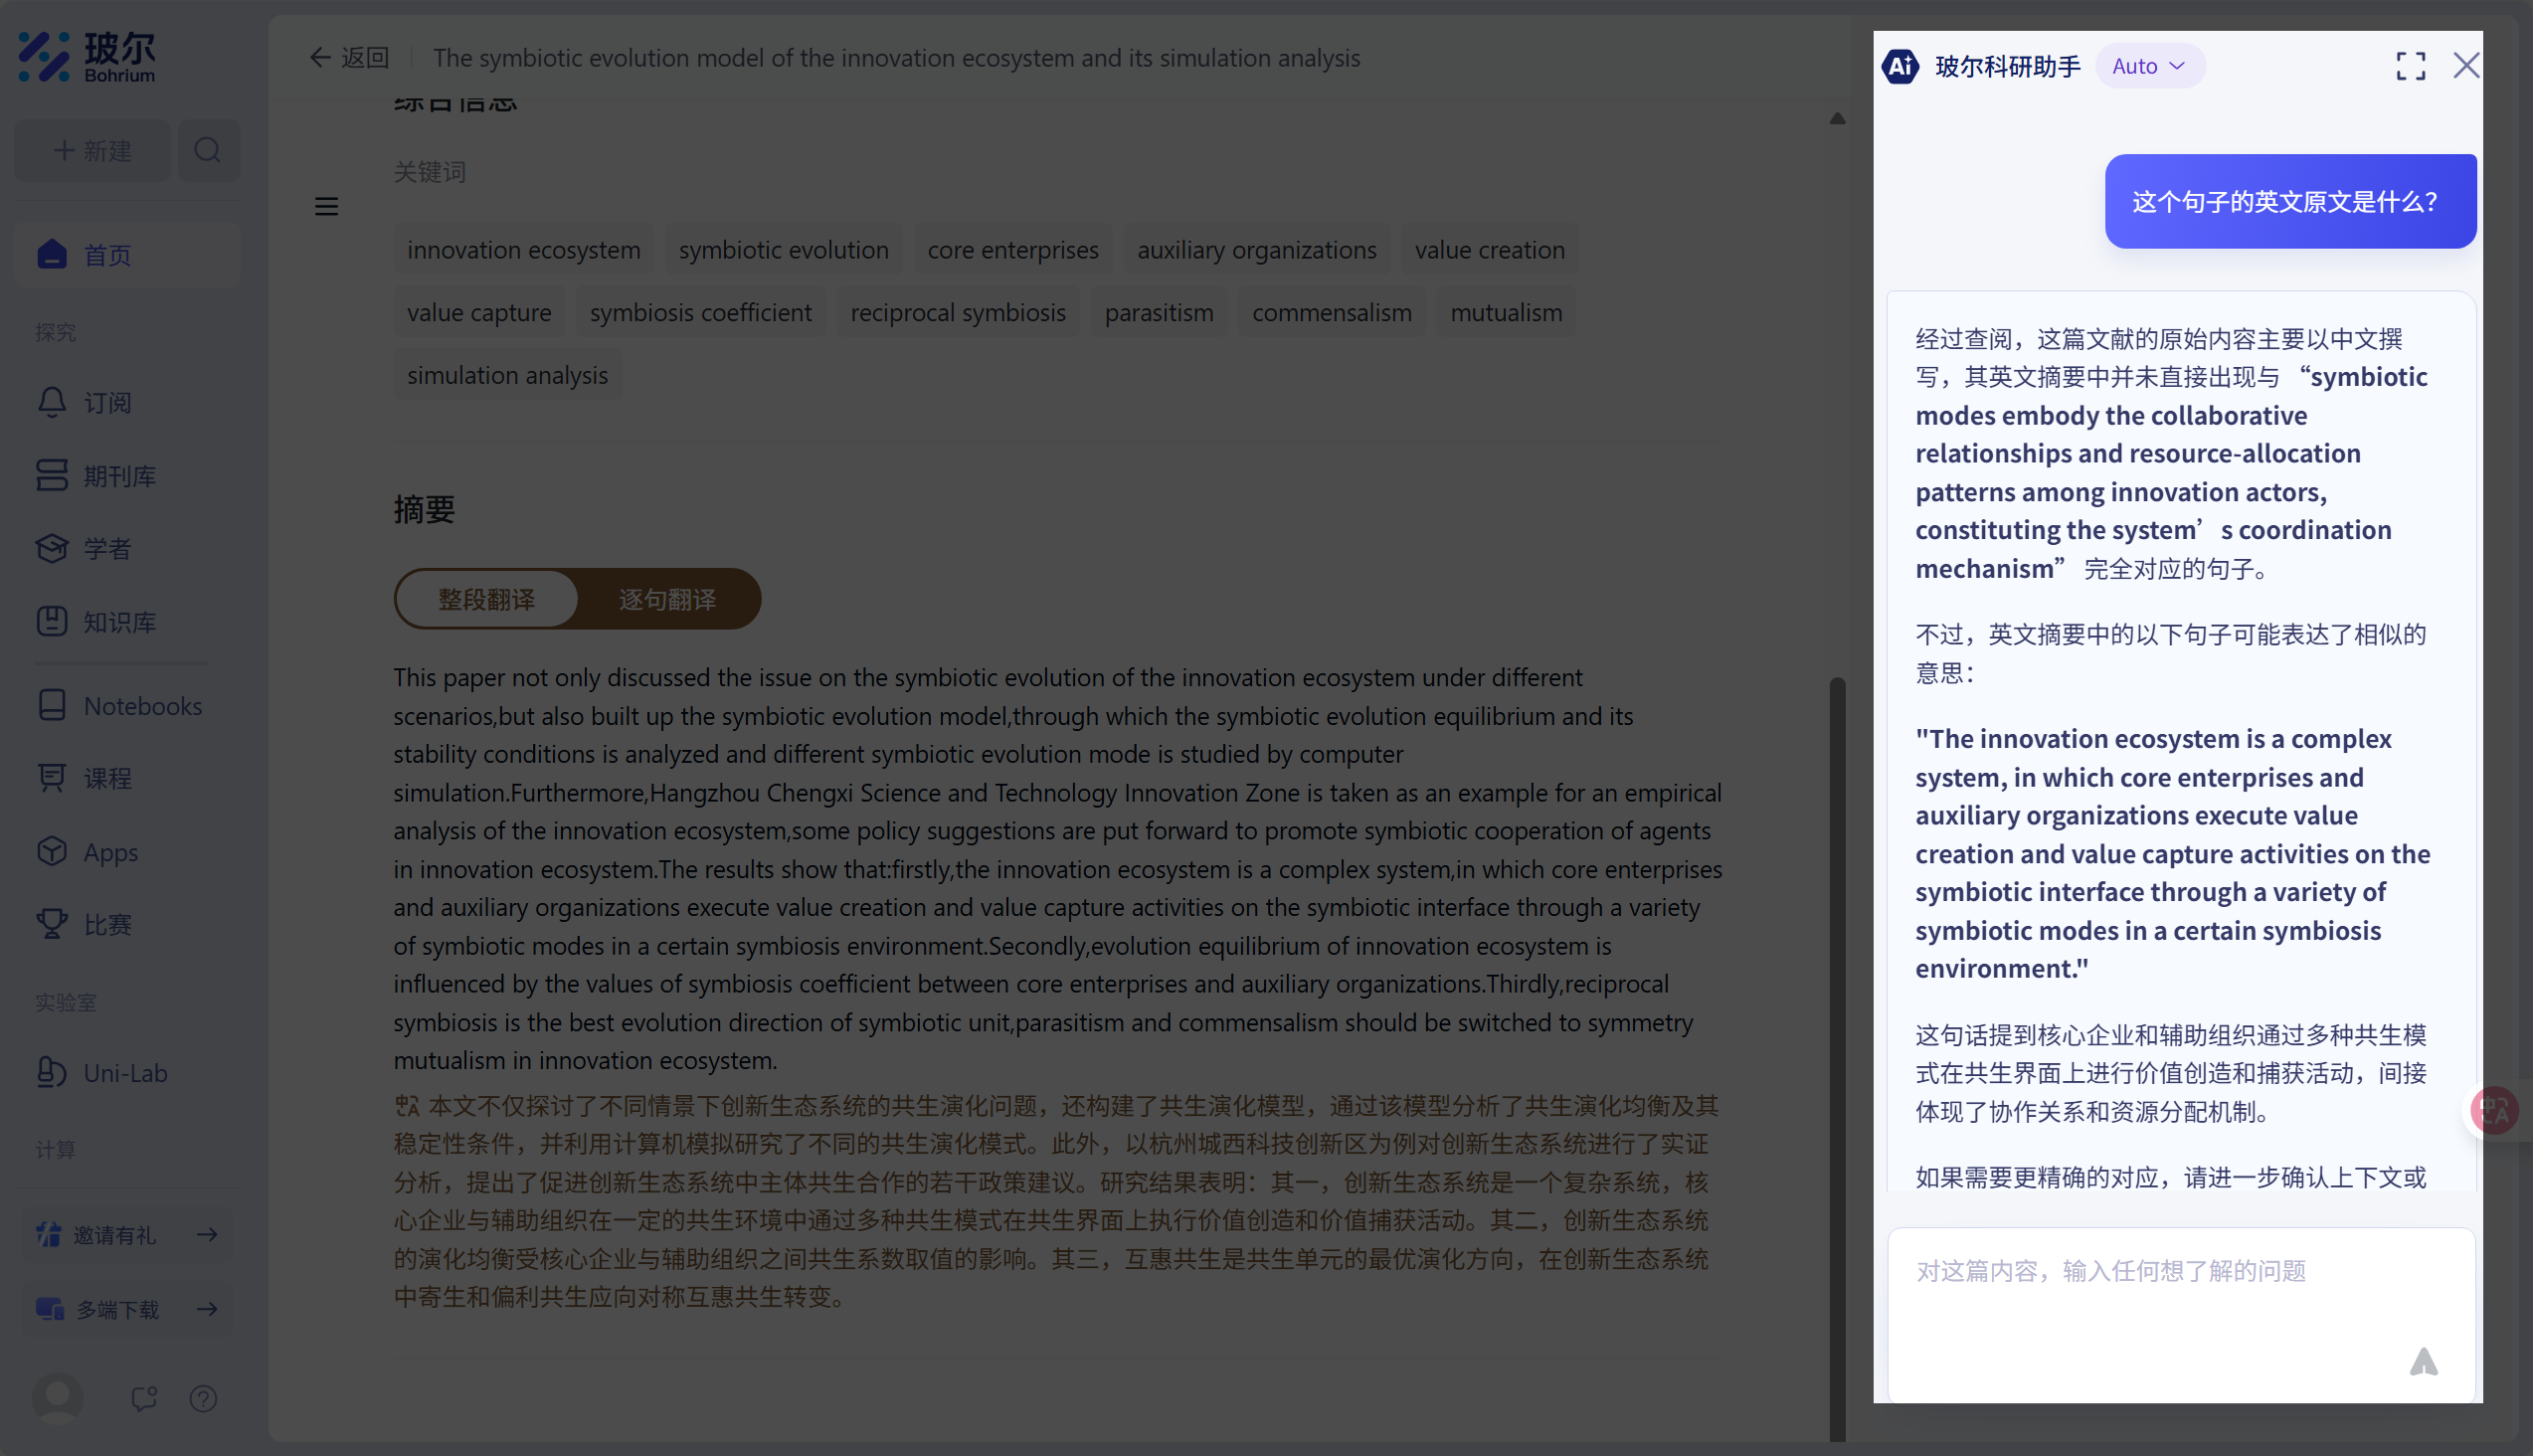
Task: Open the Auto mode dropdown
Action: (x=2149, y=66)
